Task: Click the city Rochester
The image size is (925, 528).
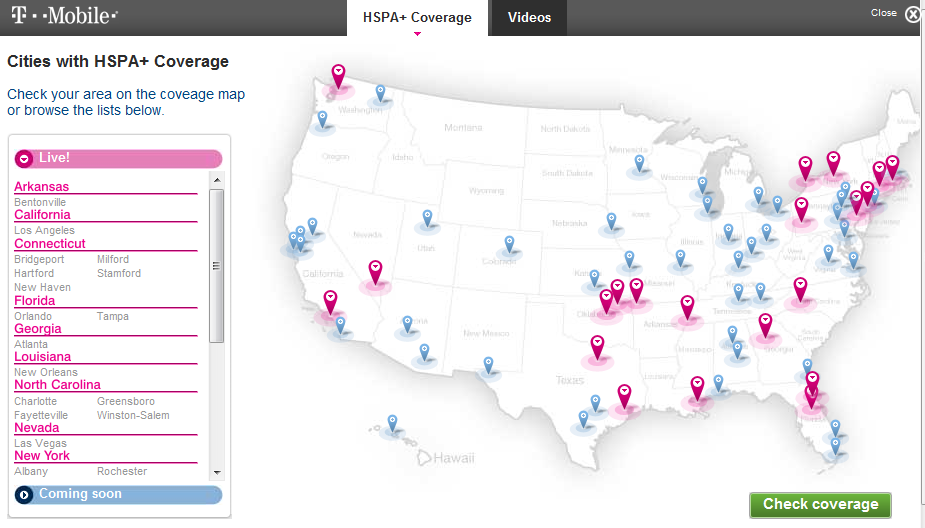Action: [x=122, y=471]
